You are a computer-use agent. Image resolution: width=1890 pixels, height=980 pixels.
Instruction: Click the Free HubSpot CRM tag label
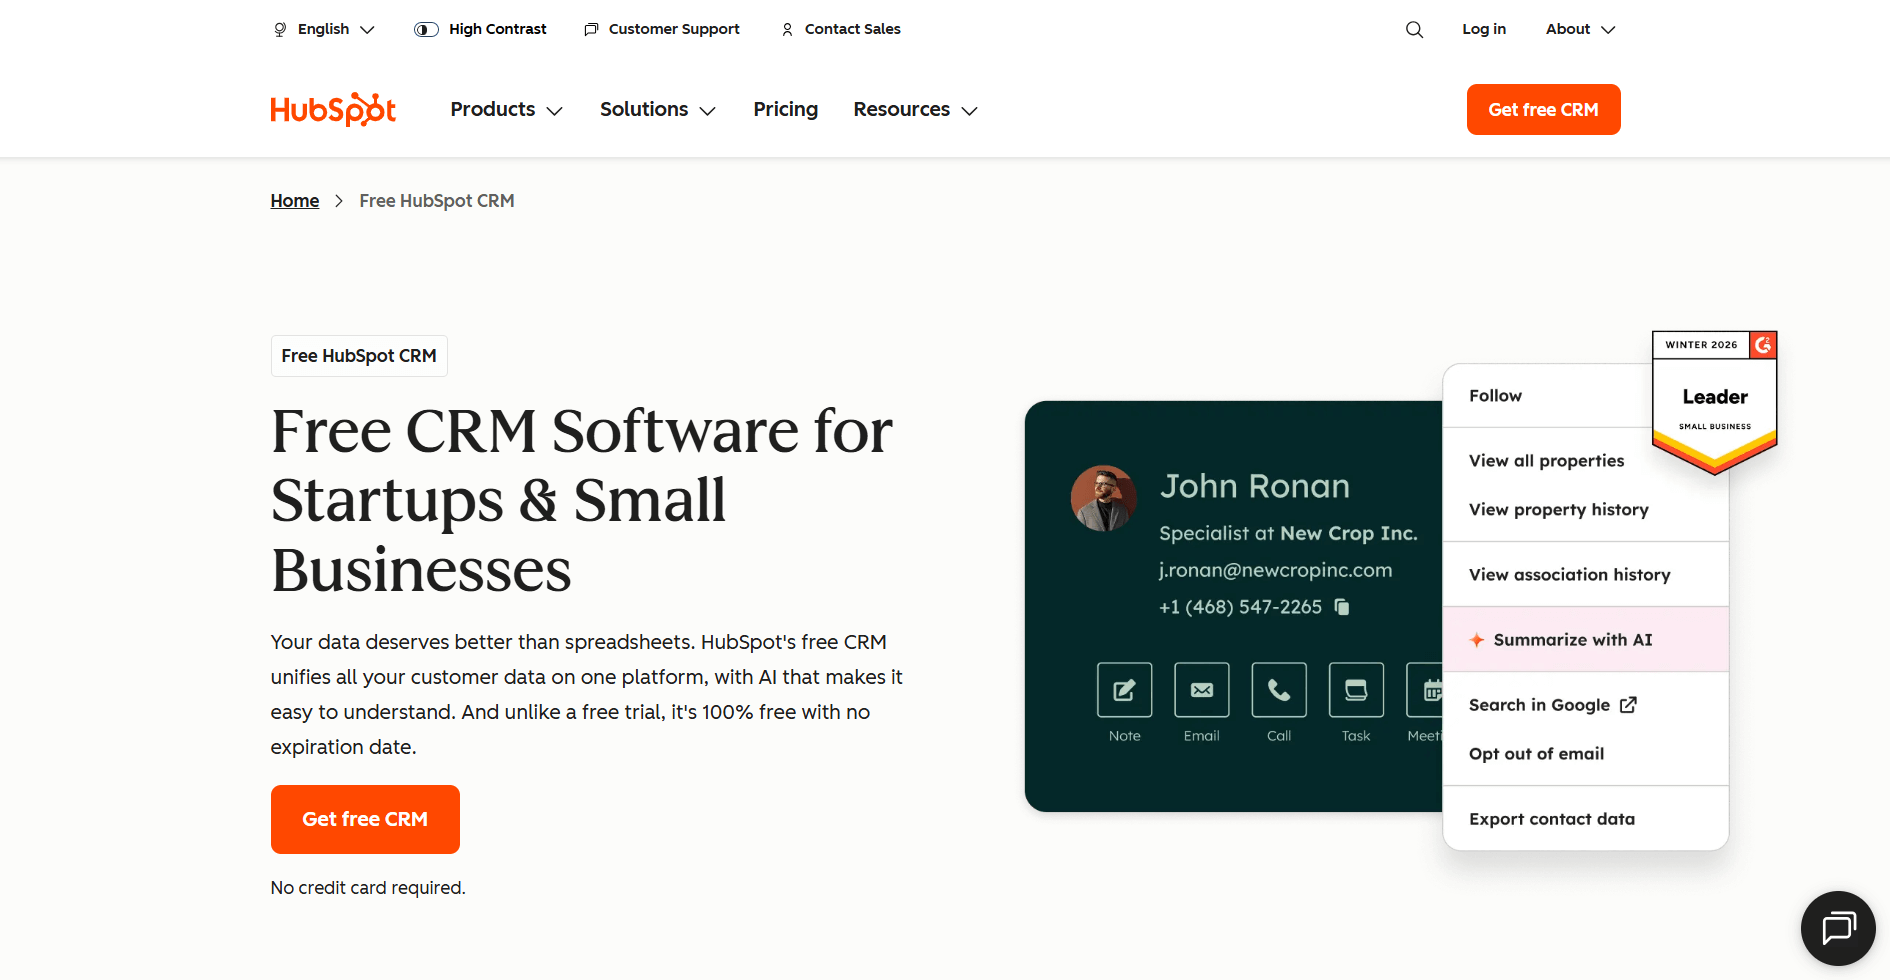(x=359, y=356)
